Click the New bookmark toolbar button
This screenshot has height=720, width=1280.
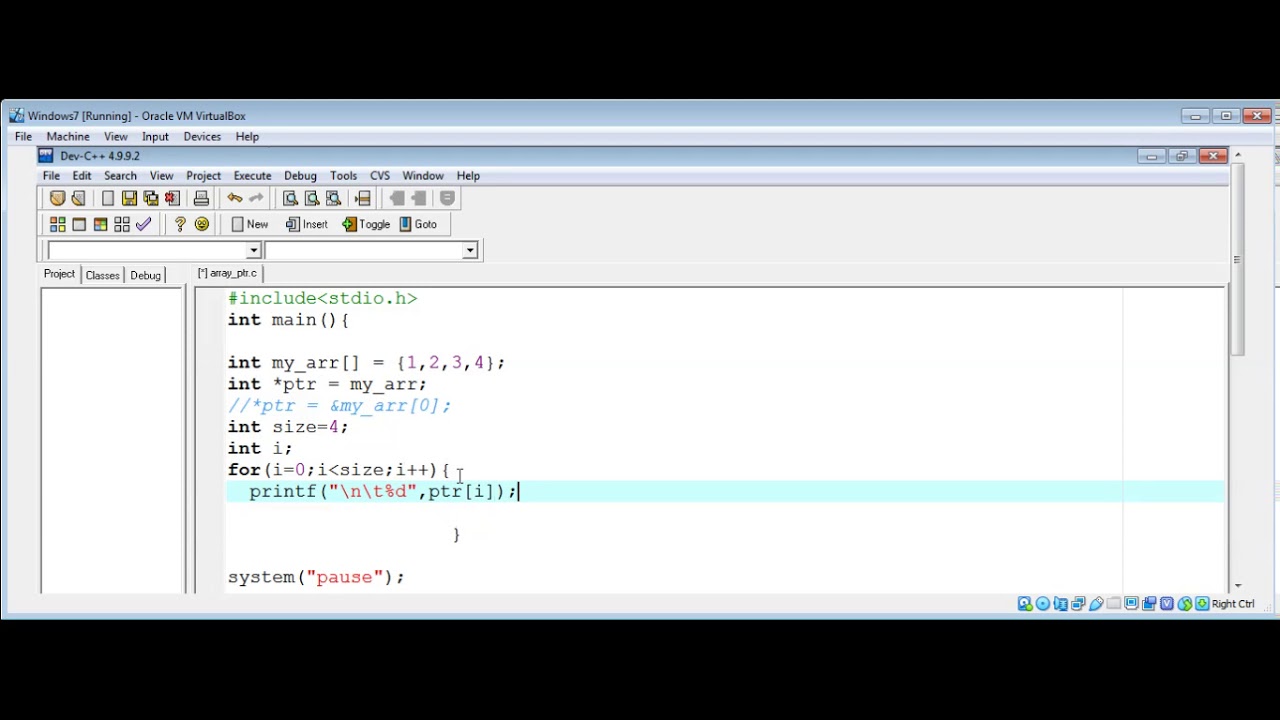pos(250,224)
